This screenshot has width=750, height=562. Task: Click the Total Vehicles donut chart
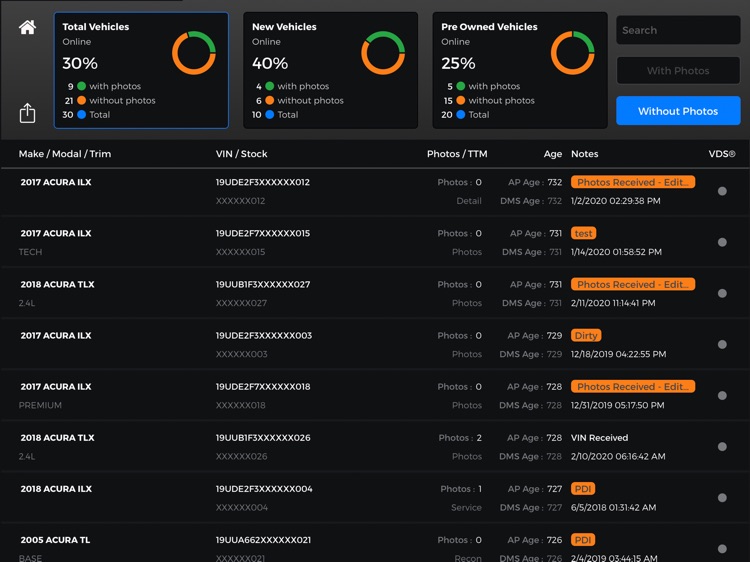(x=194, y=53)
